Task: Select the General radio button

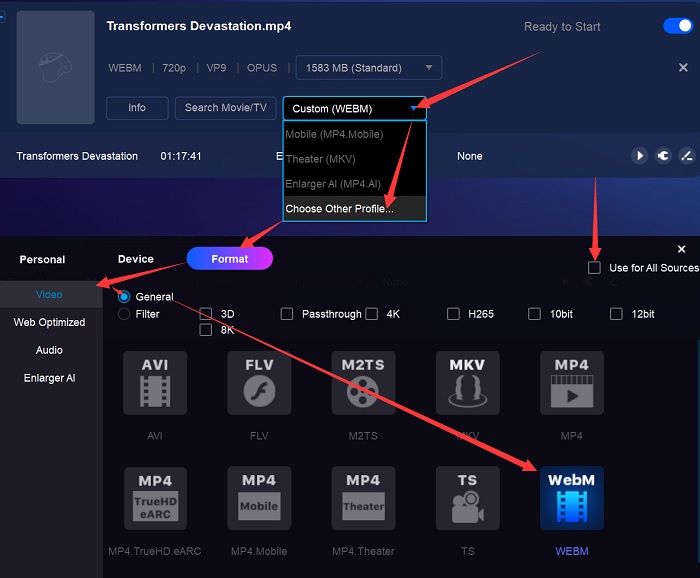Action: click(x=124, y=296)
